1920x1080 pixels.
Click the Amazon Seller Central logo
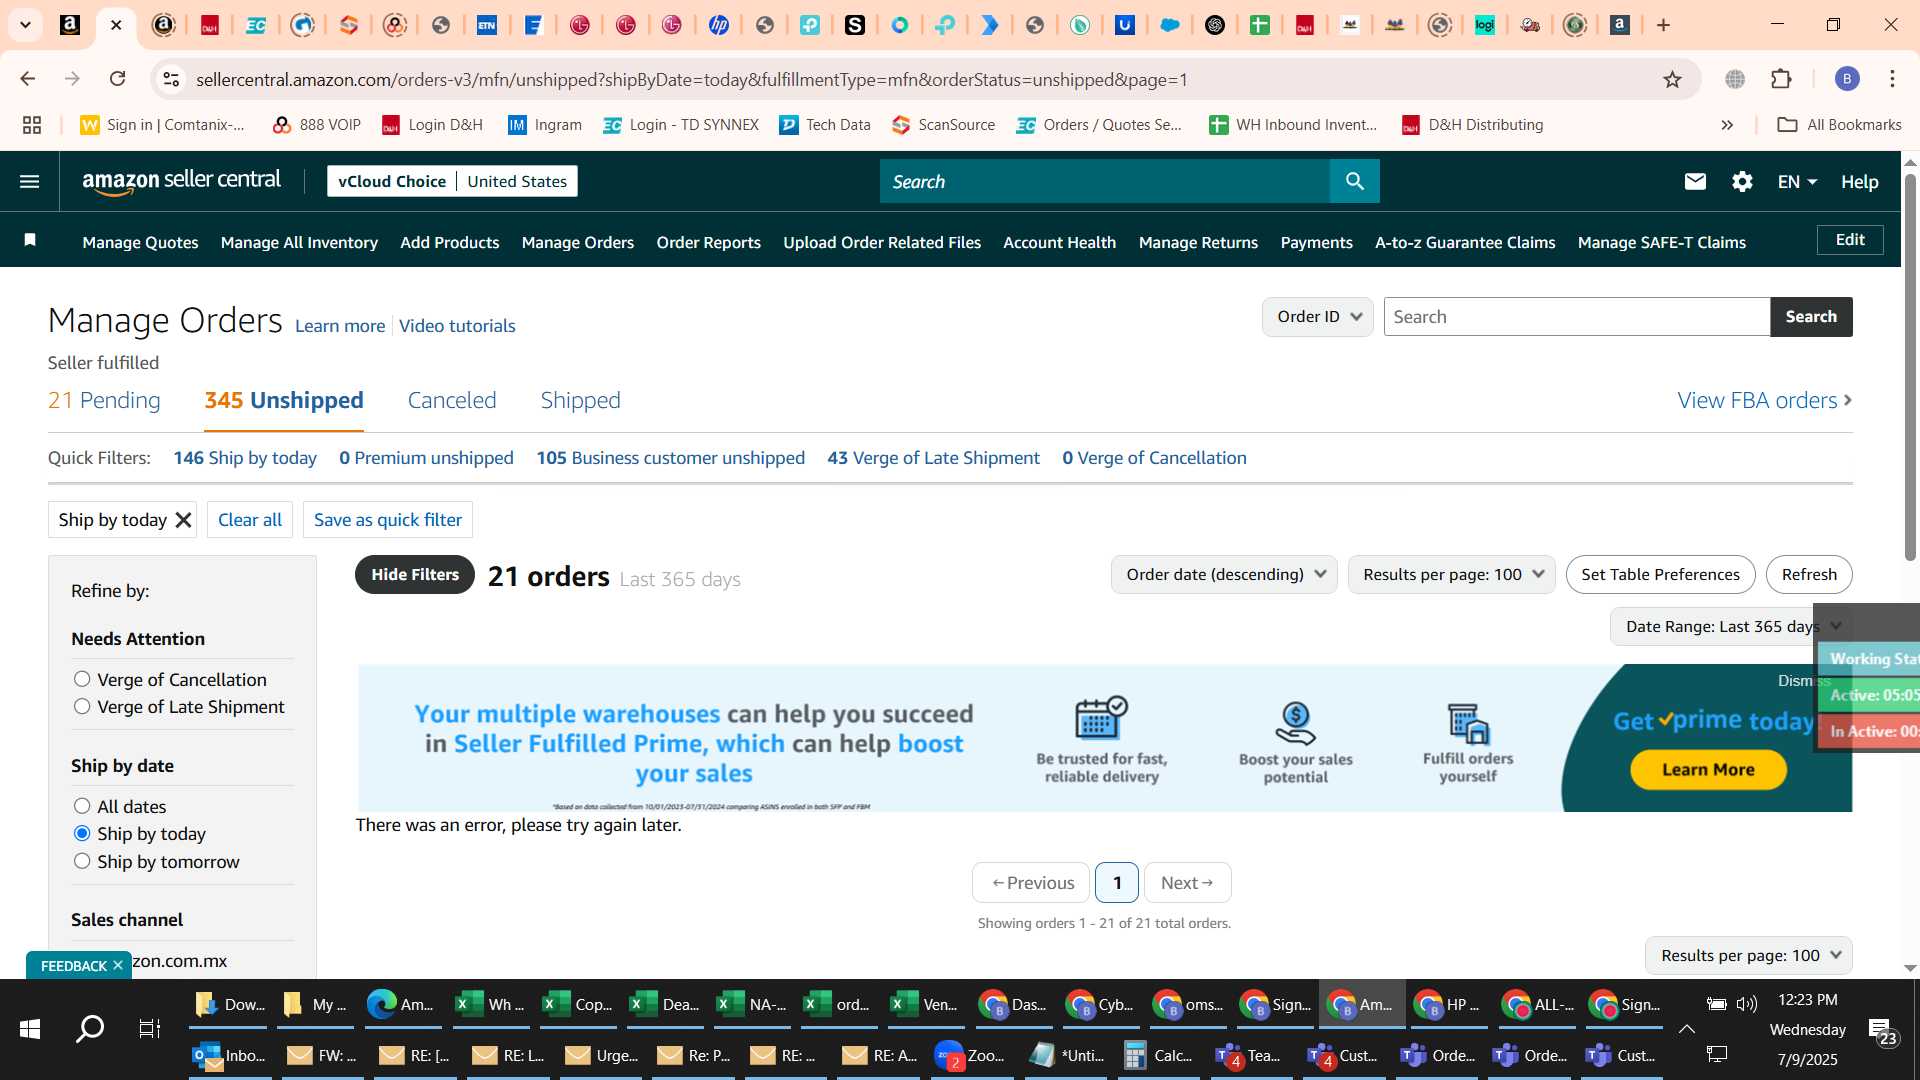point(181,181)
